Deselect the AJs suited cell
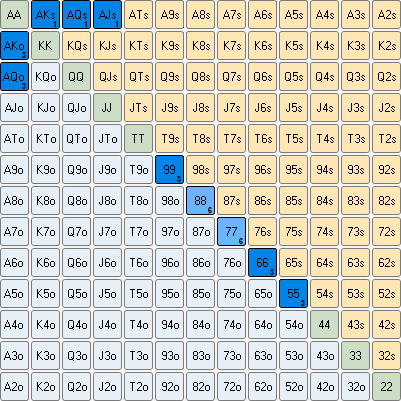The width and height of the screenshot is (401, 401). click(107, 15)
